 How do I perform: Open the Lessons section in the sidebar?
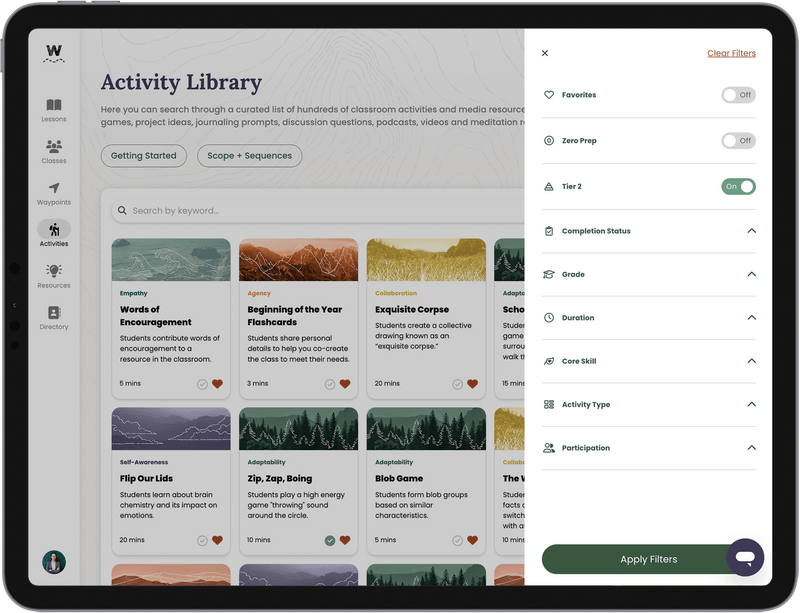(x=52, y=107)
